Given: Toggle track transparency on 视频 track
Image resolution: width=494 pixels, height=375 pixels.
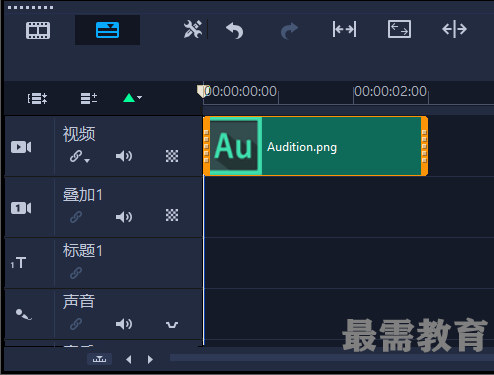Looking at the screenshot, I should (172, 156).
